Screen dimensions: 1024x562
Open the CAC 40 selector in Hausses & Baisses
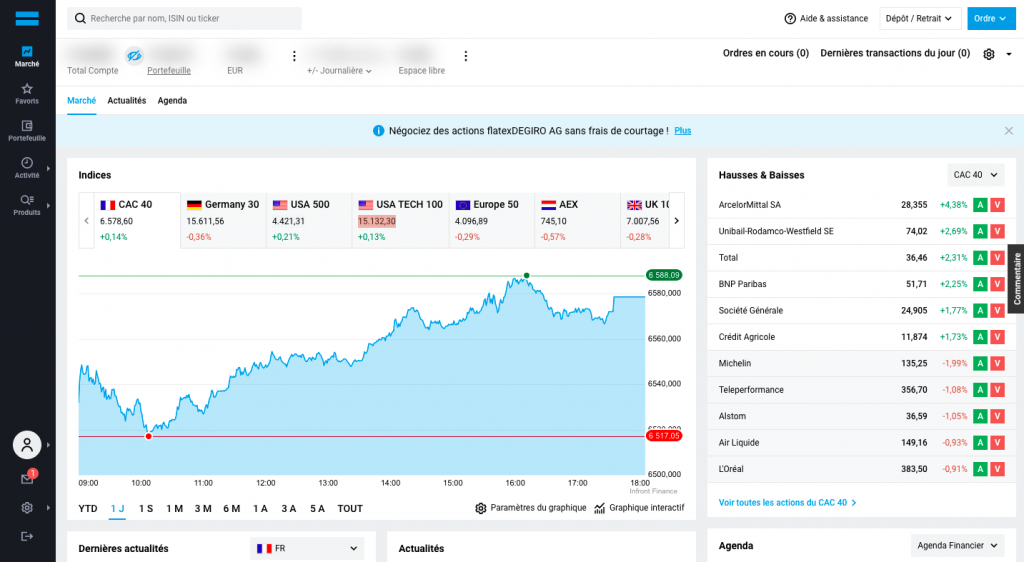(x=976, y=175)
